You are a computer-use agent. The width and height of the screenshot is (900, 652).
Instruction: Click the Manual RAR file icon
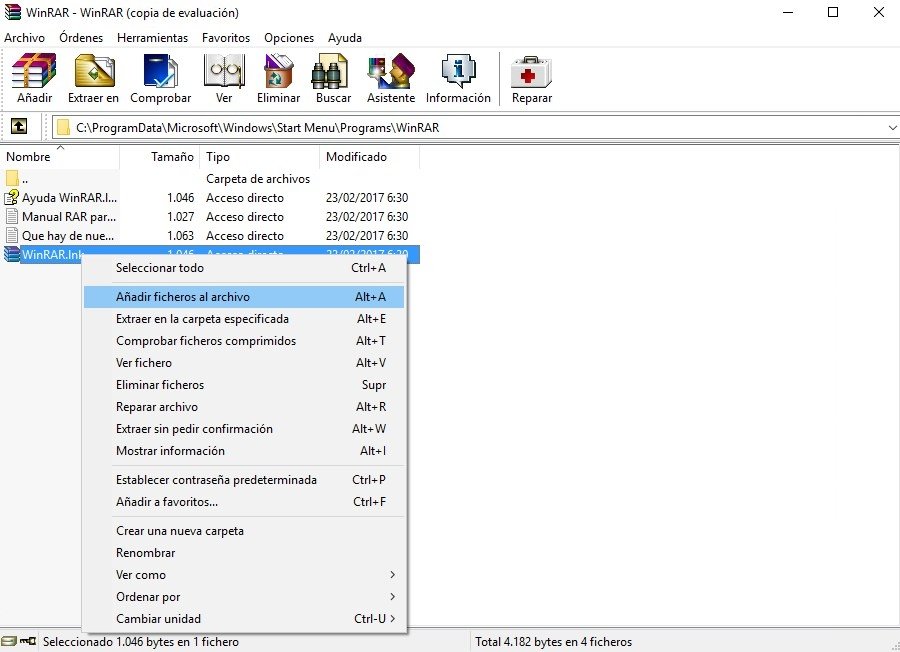[11, 216]
